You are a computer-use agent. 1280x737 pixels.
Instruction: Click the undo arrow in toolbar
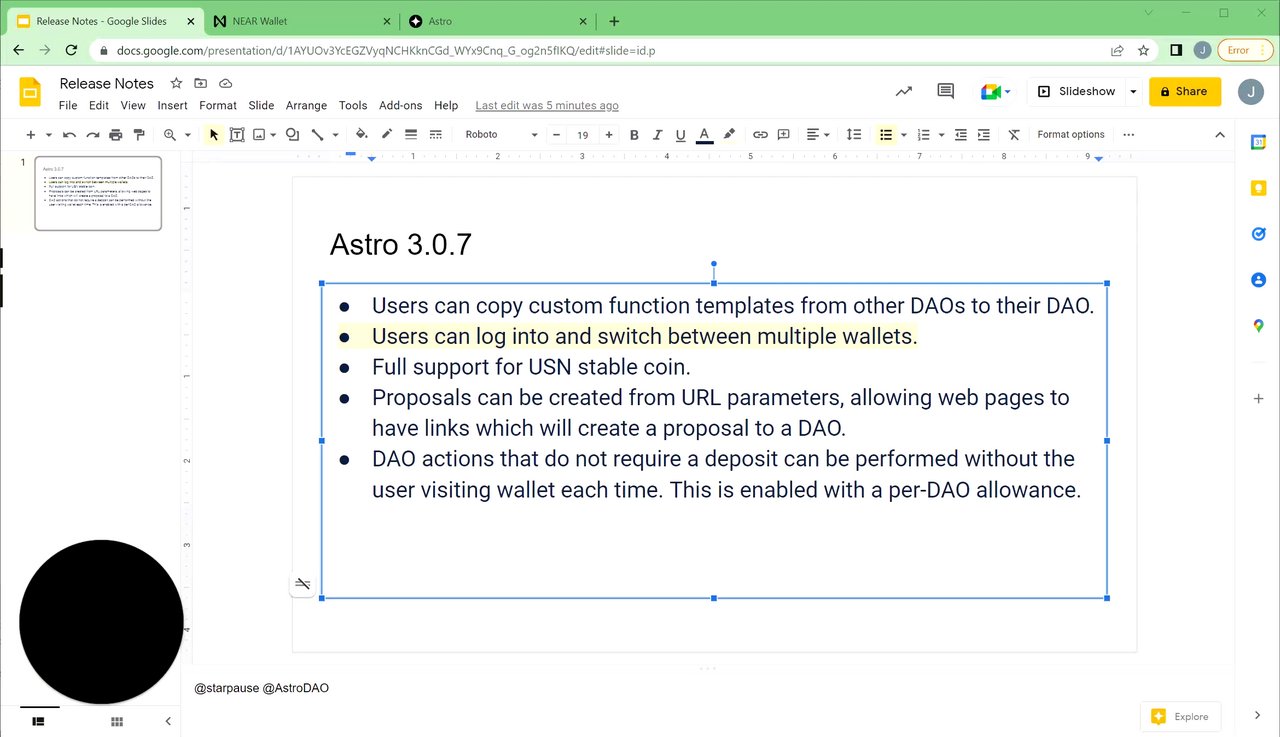pos(69,134)
